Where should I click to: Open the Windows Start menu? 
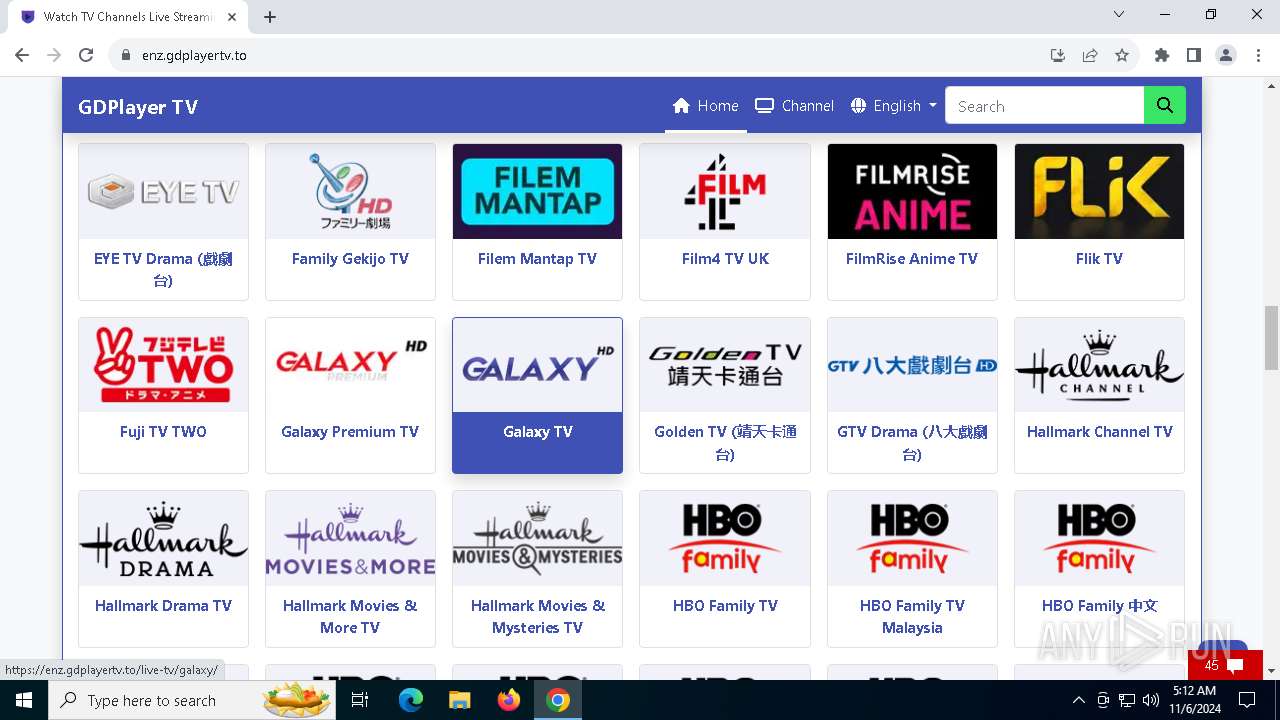coord(24,700)
